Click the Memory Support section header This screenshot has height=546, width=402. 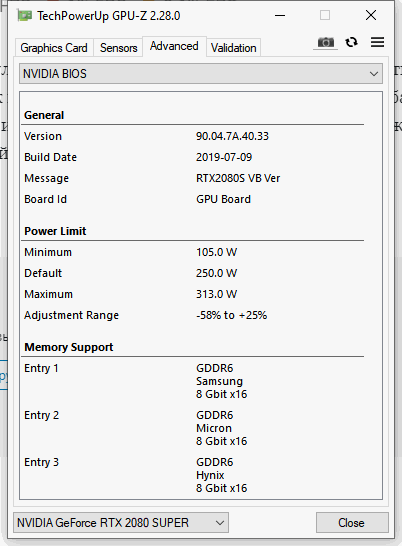pos(69,347)
